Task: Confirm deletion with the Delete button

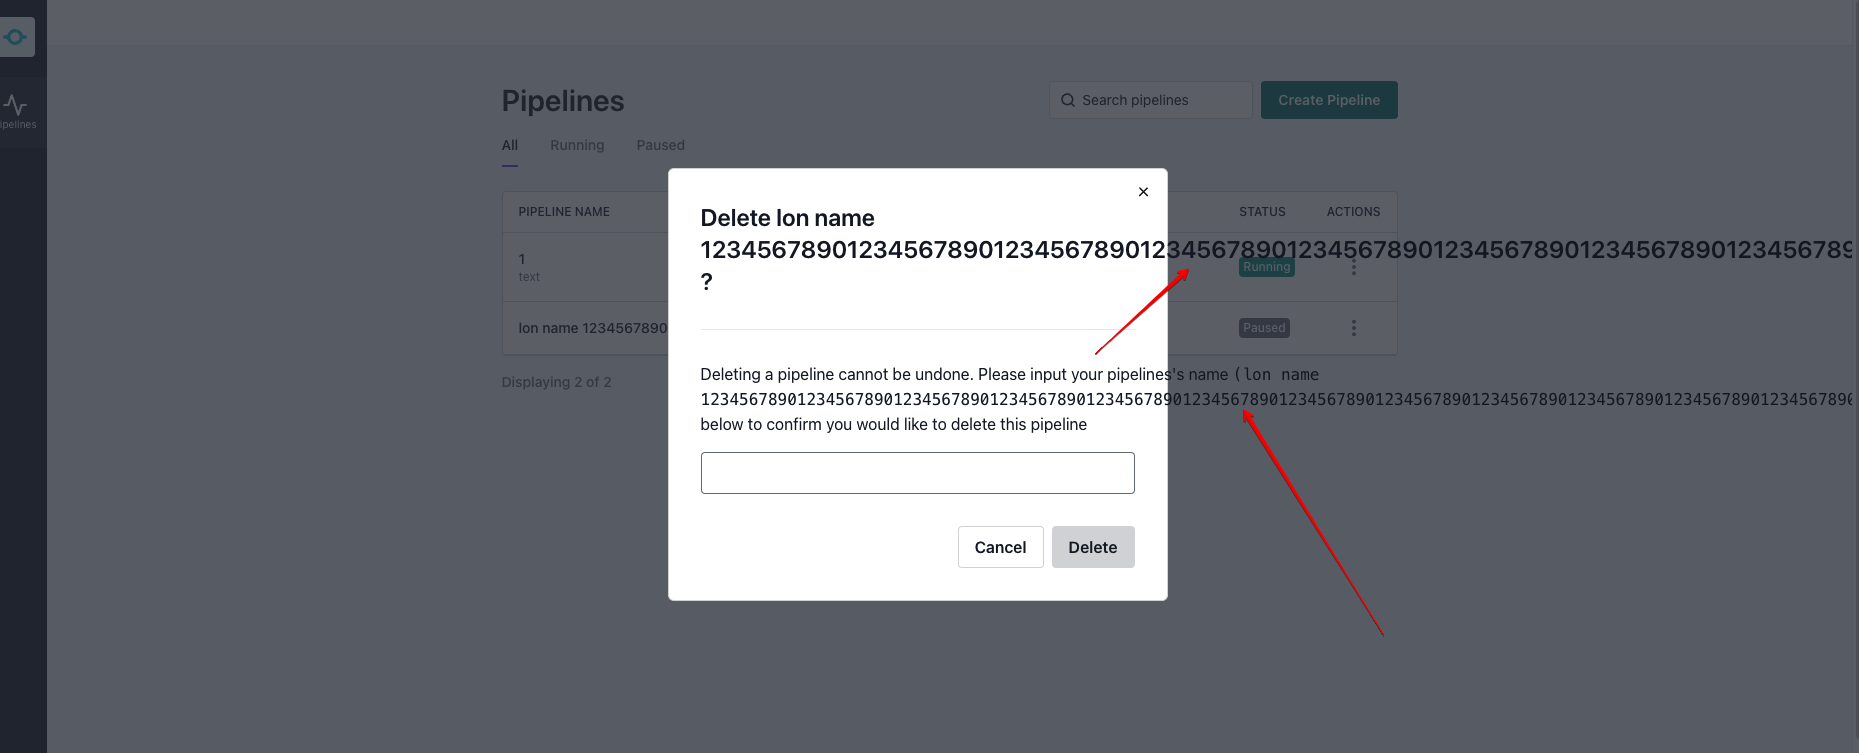Action: click(1092, 547)
